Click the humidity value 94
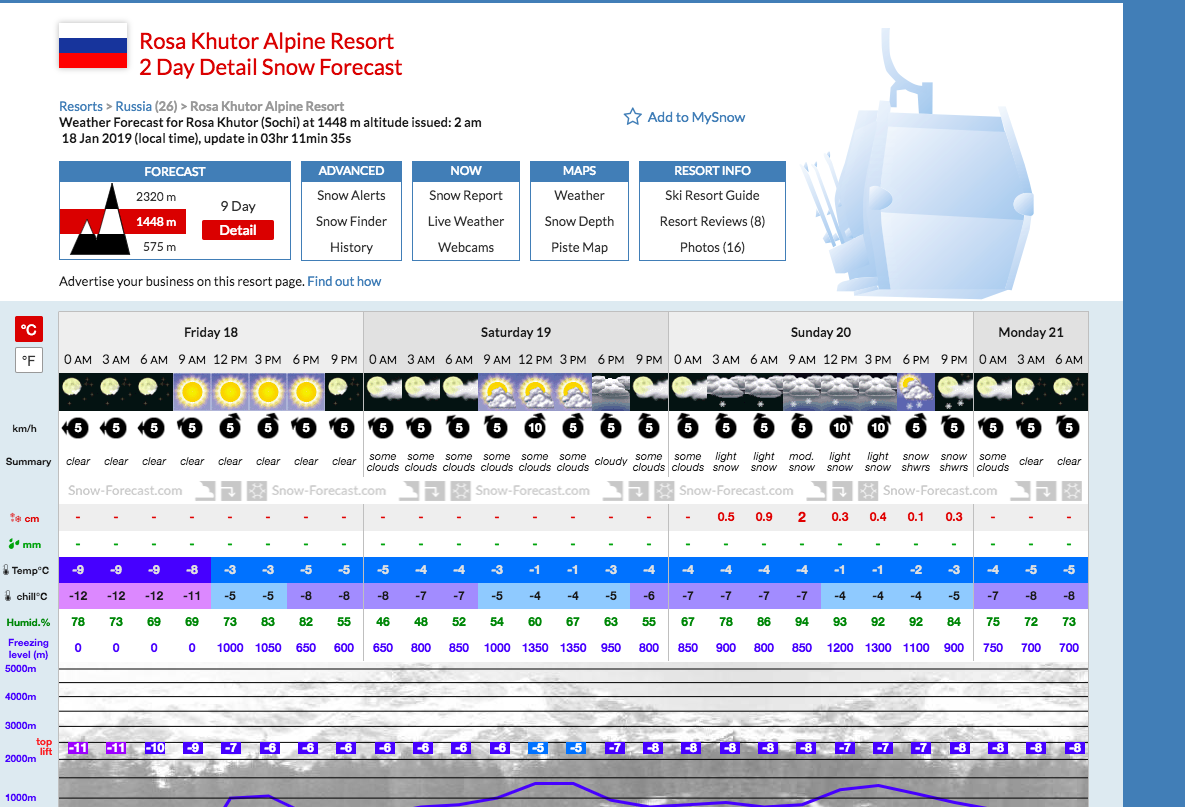 pos(802,622)
